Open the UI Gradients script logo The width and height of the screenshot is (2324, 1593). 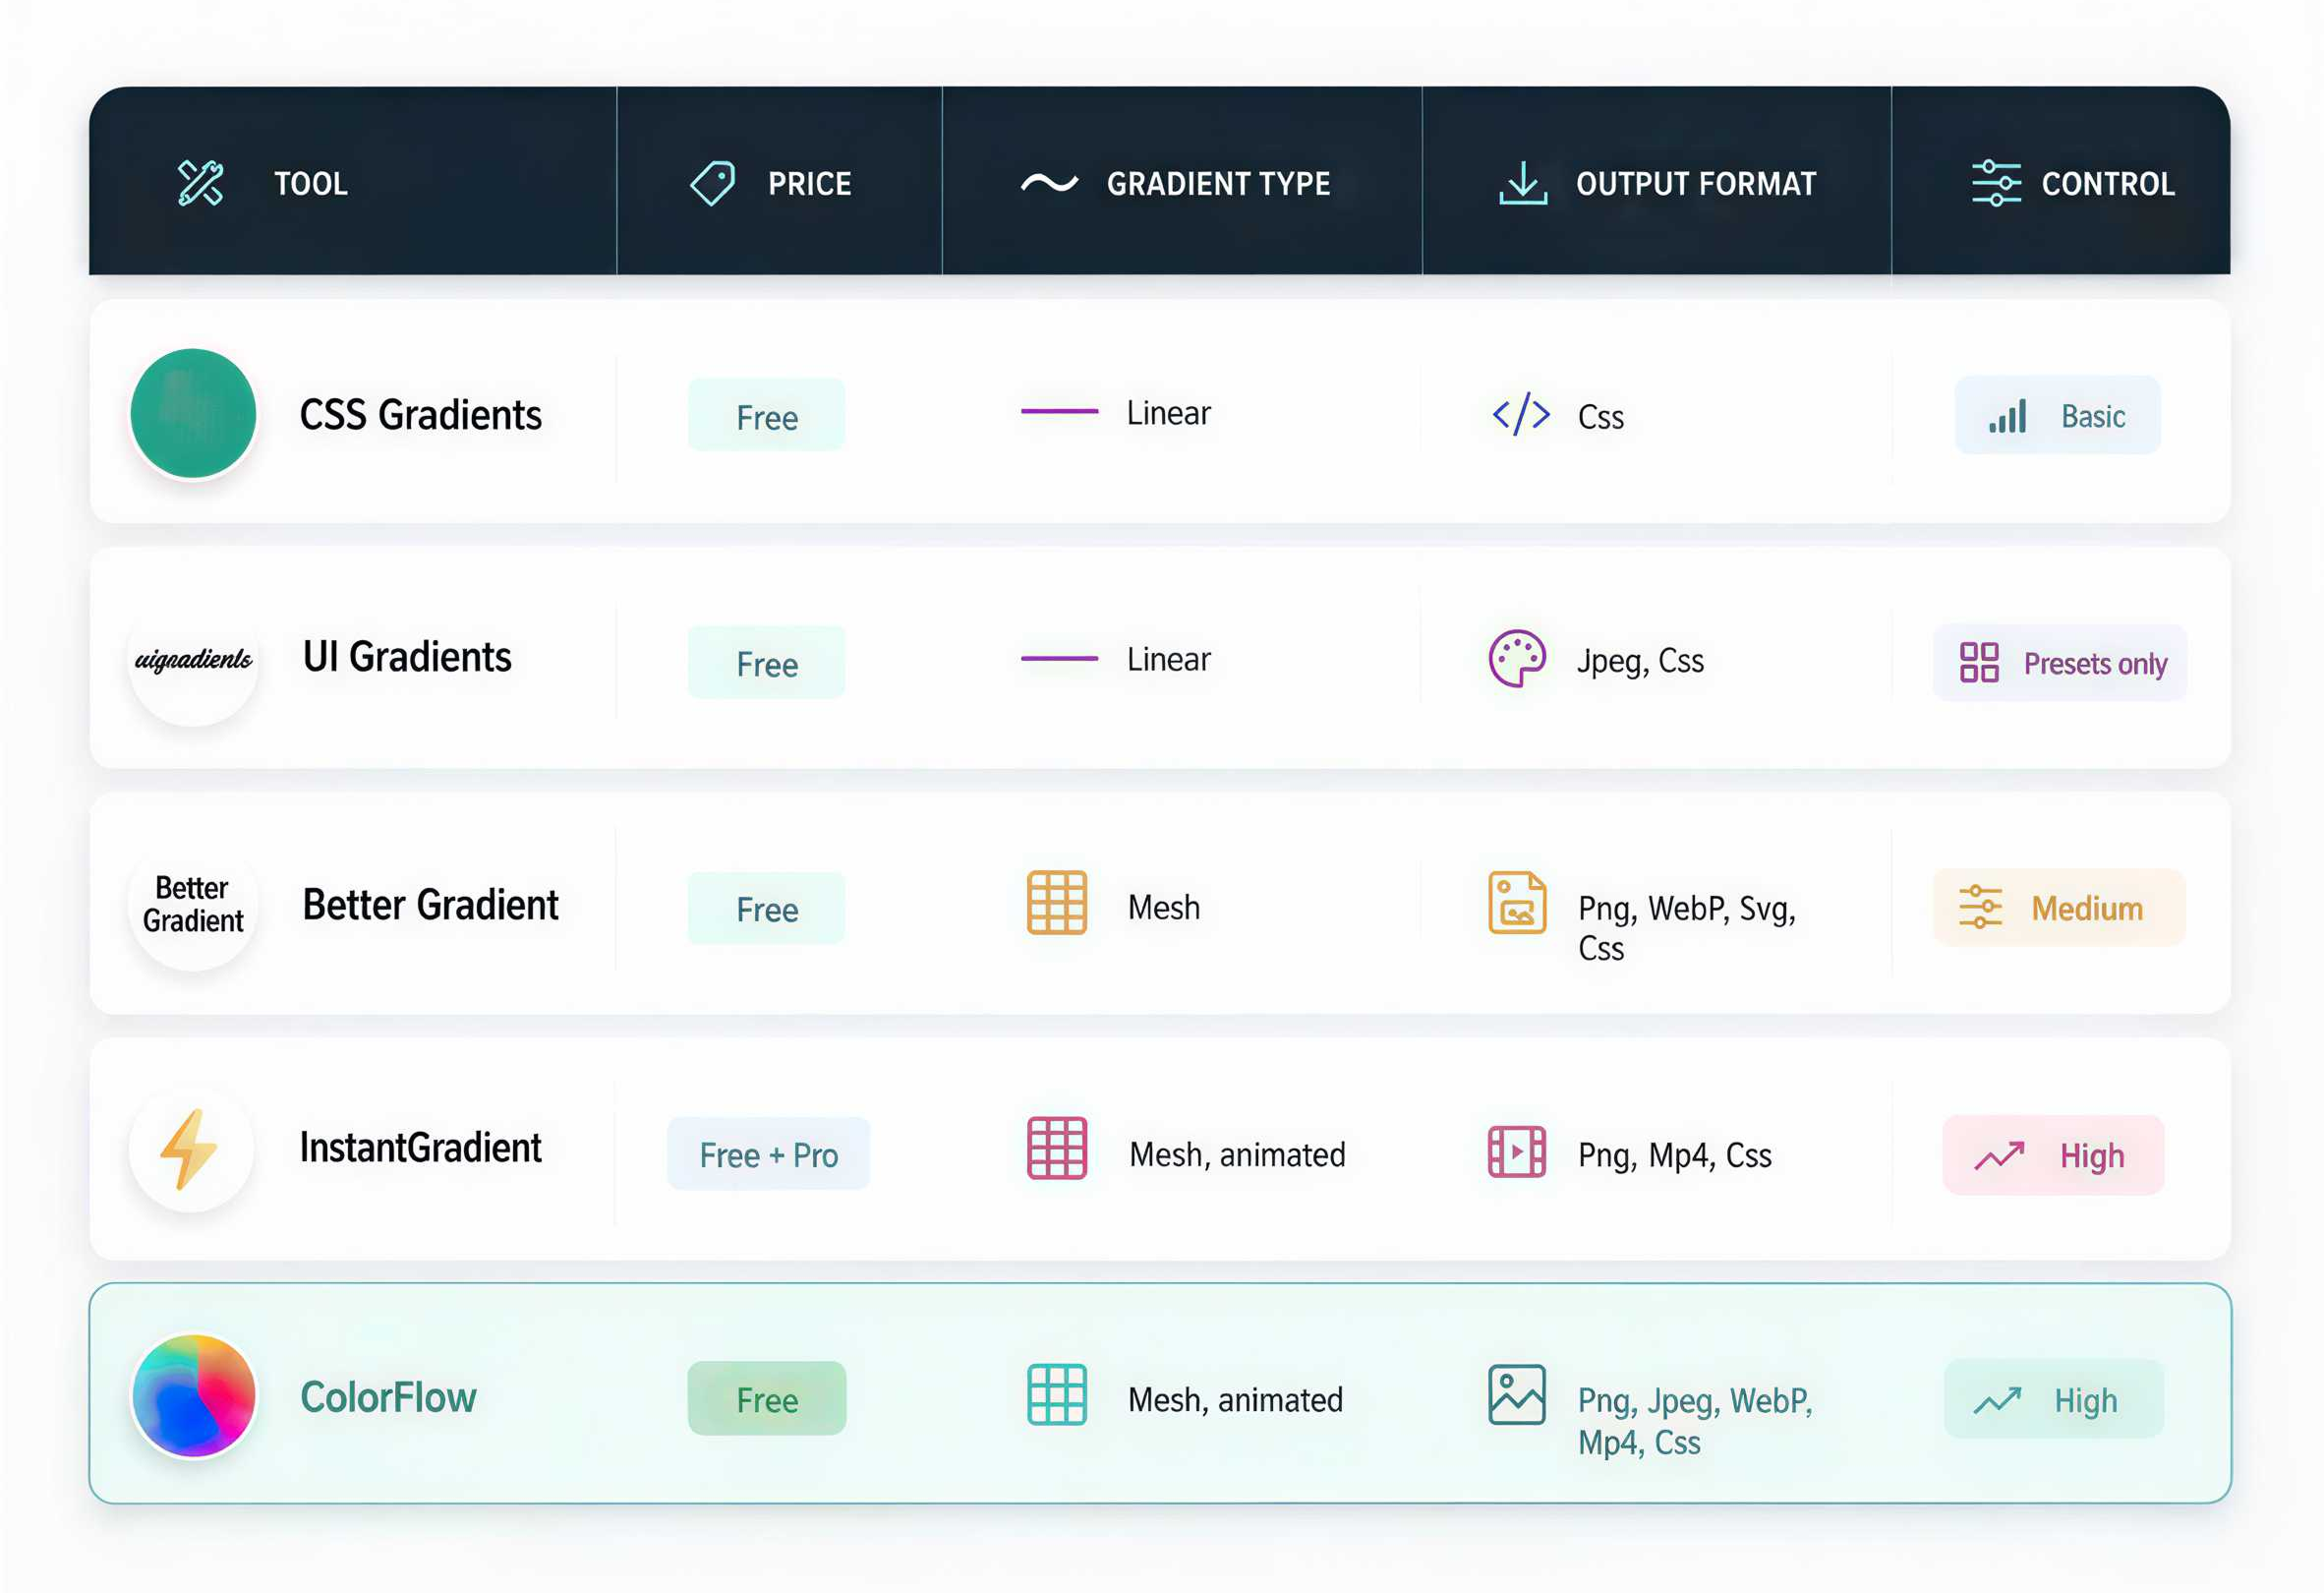(193, 660)
